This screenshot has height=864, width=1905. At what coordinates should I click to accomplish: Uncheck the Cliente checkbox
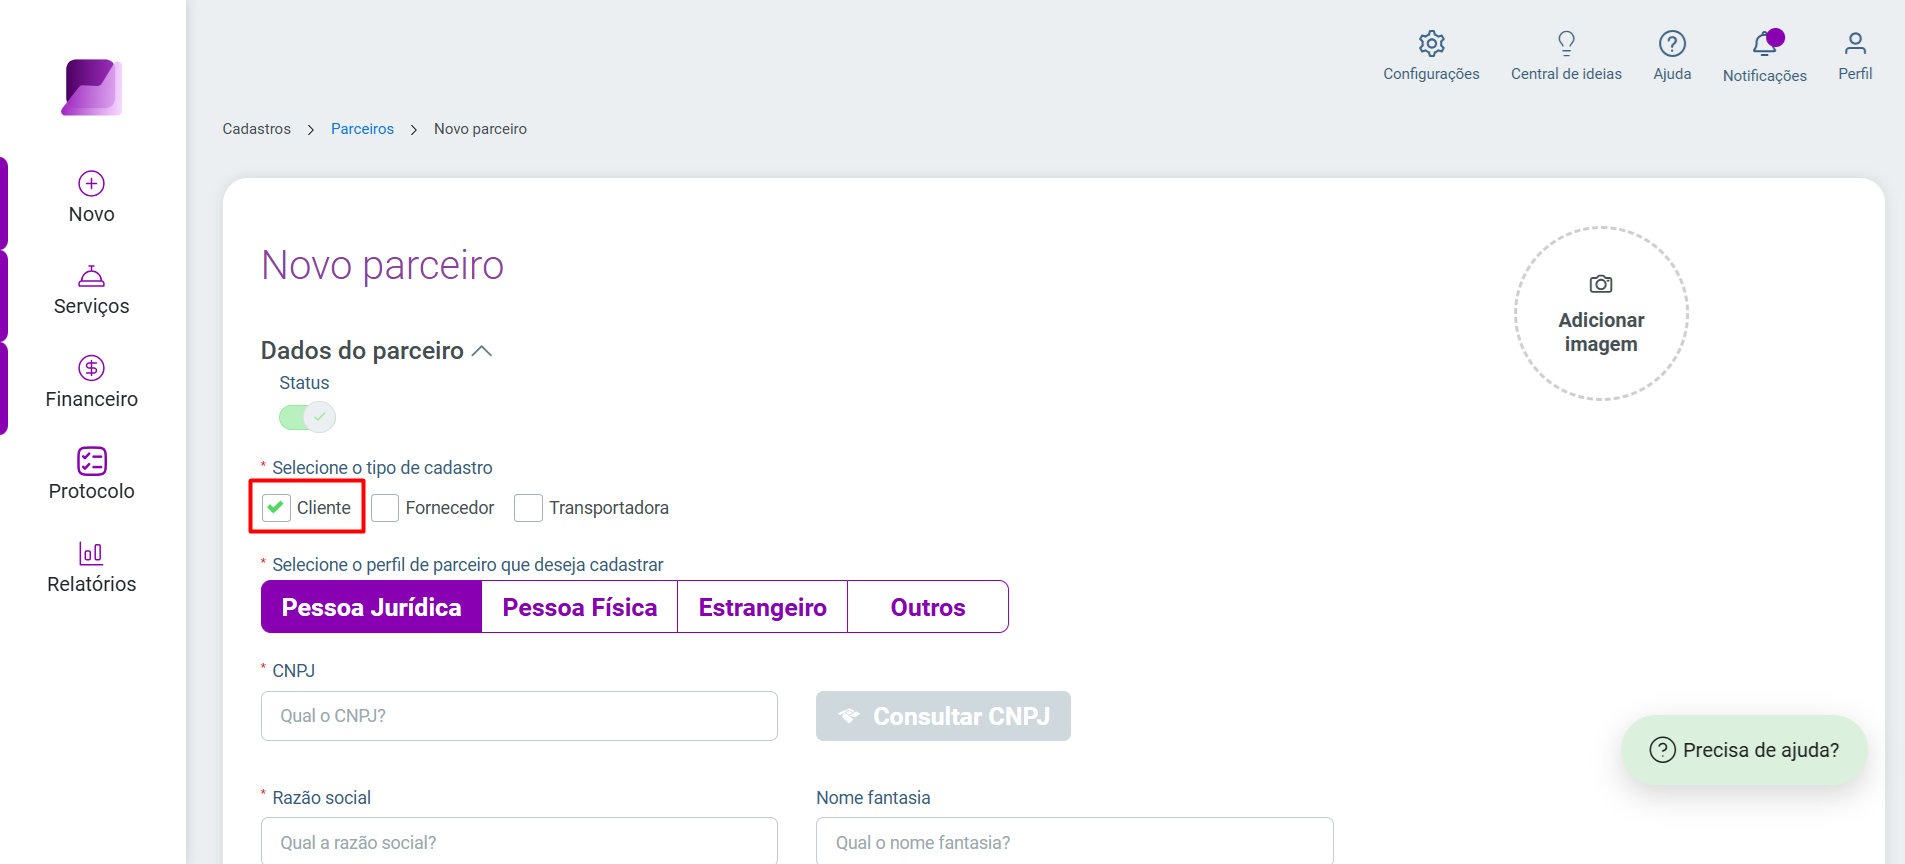[275, 508]
